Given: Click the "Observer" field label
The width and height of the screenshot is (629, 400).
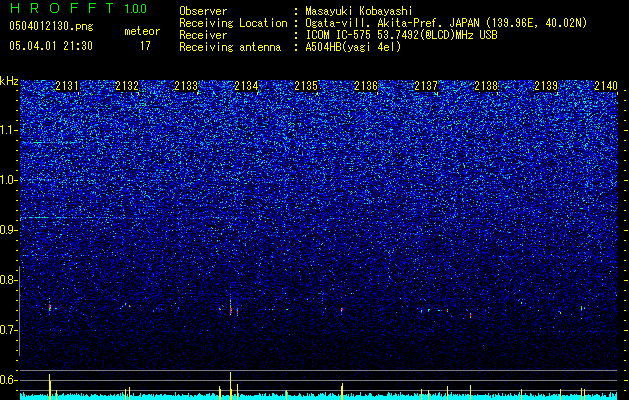Looking at the screenshot, I should tap(203, 11).
